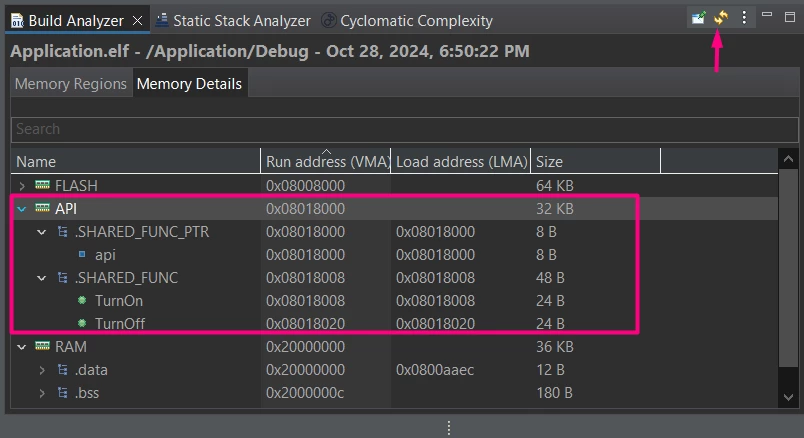Click the TurnOff function green icon
This screenshot has width=804, height=438.
[82, 323]
